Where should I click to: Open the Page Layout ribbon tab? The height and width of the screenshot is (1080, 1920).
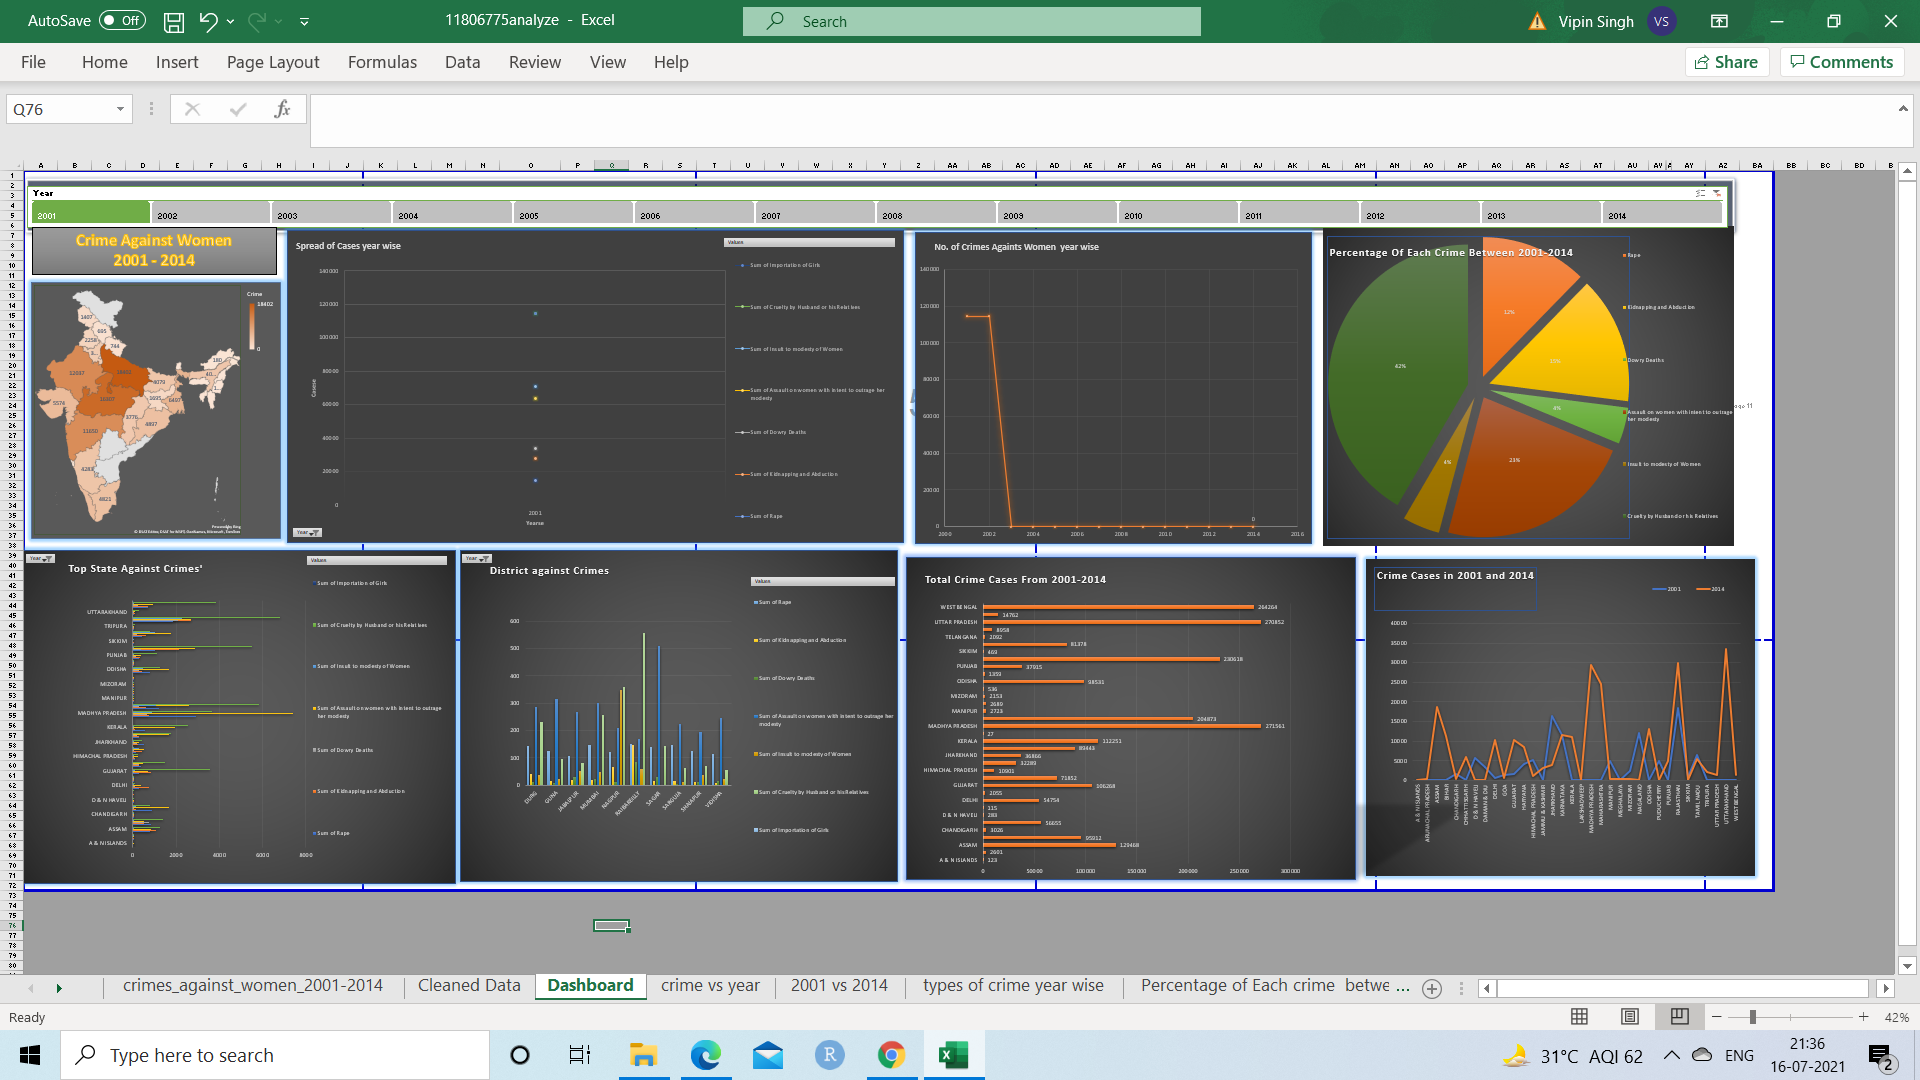click(273, 62)
